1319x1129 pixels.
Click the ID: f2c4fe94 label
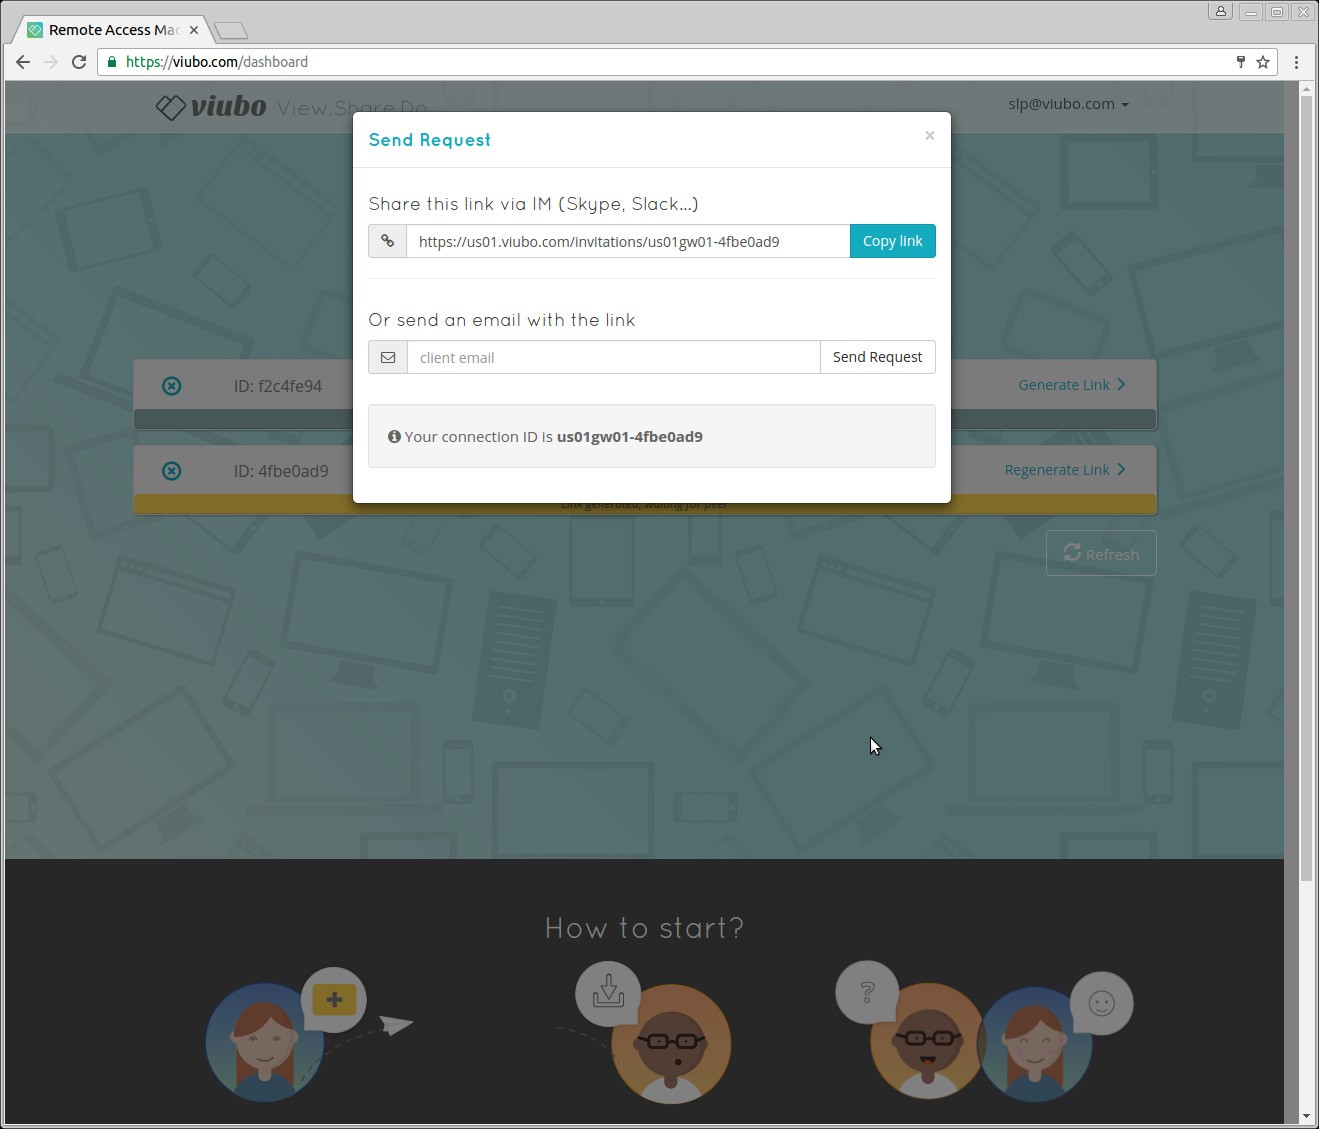[278, 386]
